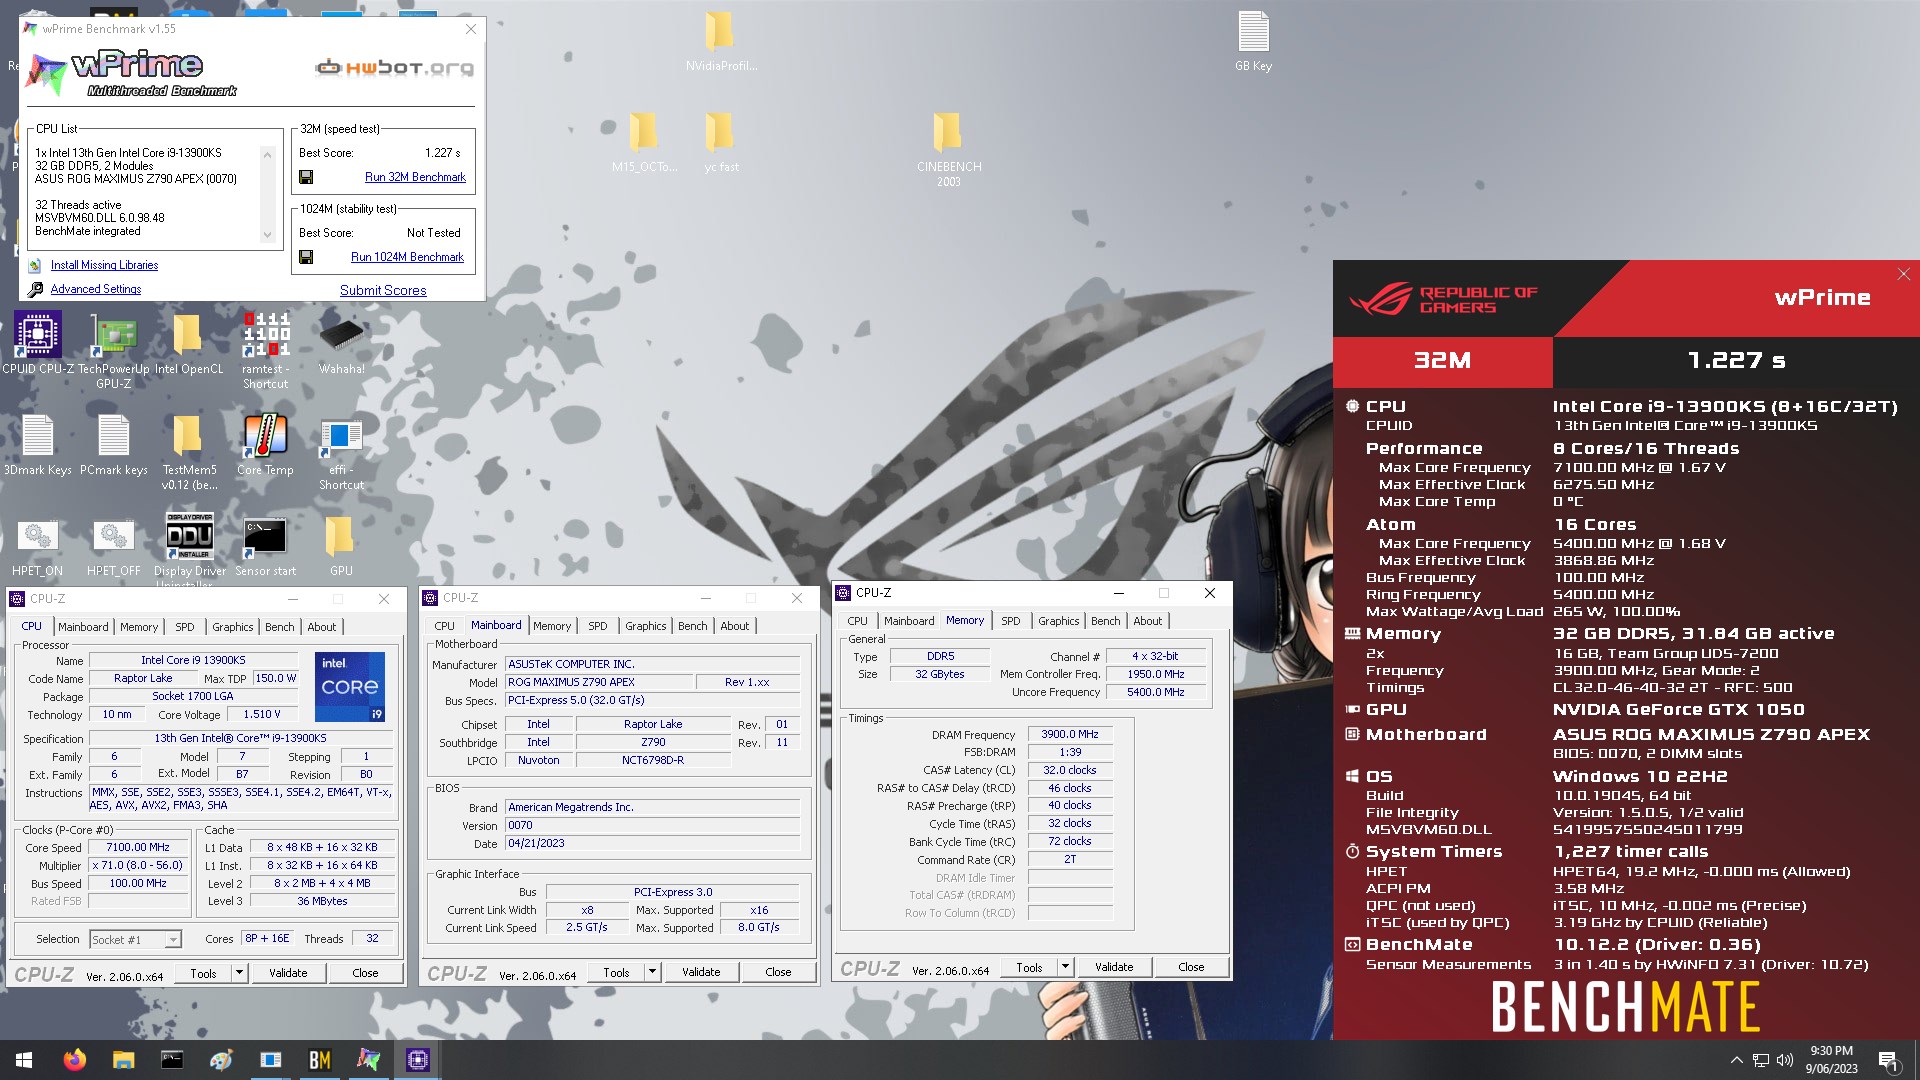
Task: Open File Explorer from the taskbar
Action: (123, 1060)
